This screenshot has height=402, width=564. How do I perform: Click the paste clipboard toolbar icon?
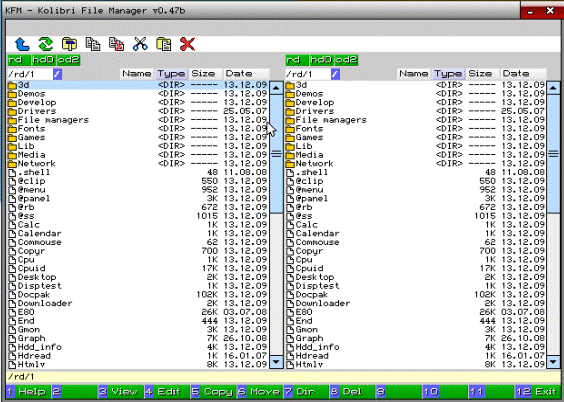click(x=164, y=44)
